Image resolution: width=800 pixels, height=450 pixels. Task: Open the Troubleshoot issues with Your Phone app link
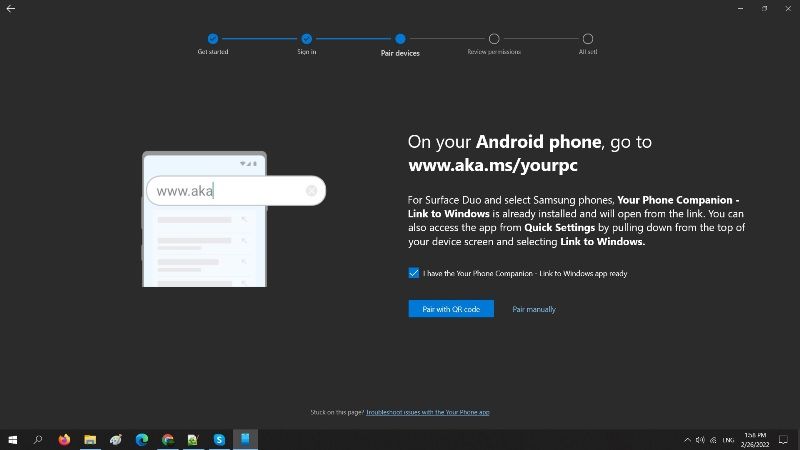coord(428,412)
